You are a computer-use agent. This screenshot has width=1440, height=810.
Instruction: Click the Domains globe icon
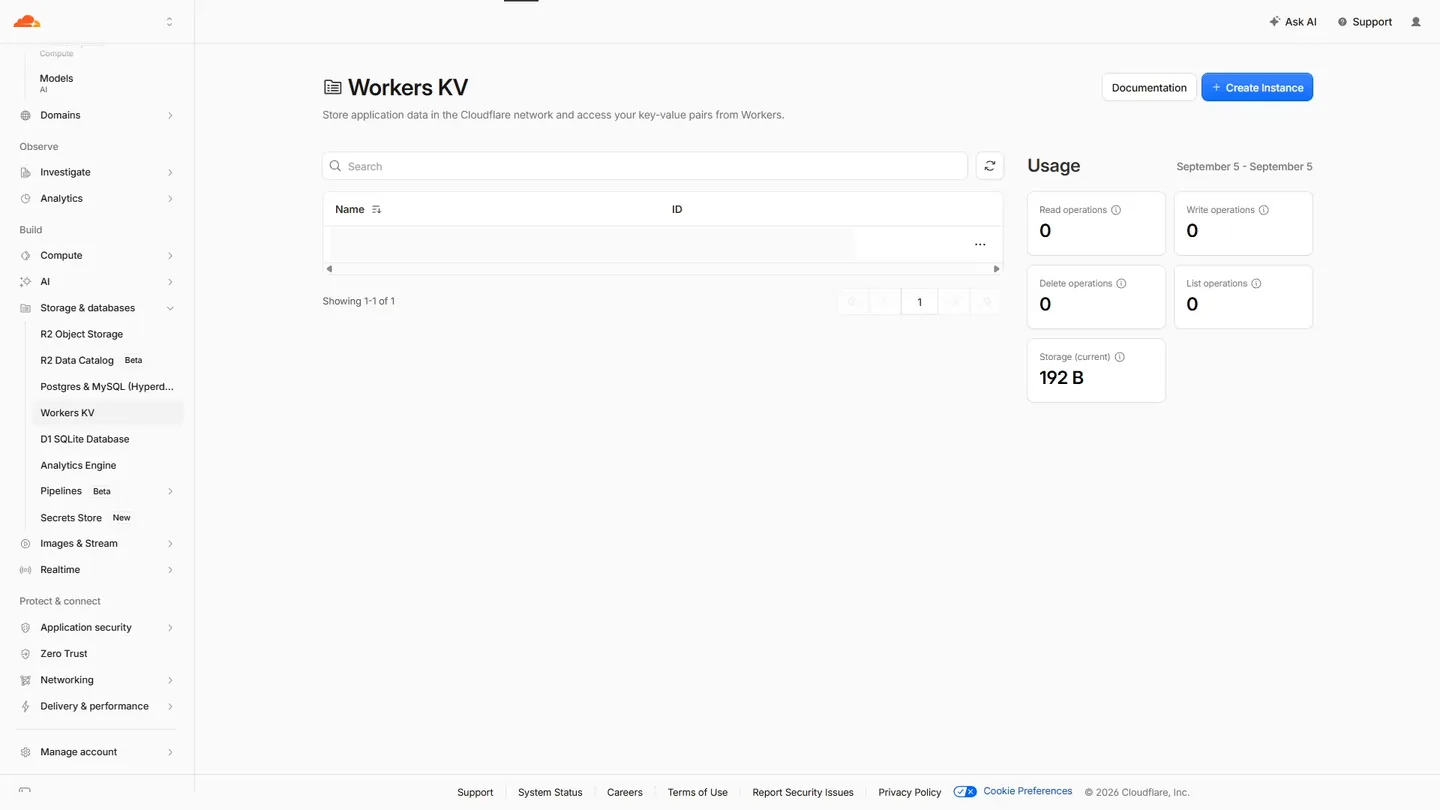26,115
